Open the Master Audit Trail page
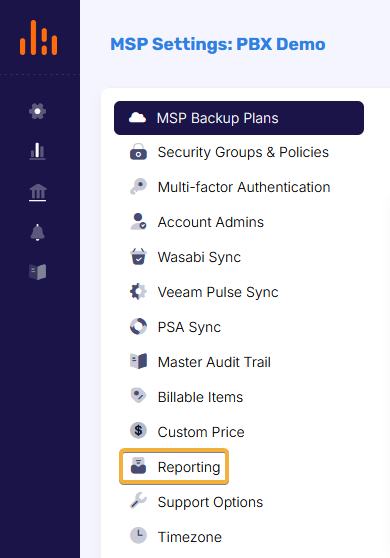The image size is (390, 558). [x=214, y=362]
